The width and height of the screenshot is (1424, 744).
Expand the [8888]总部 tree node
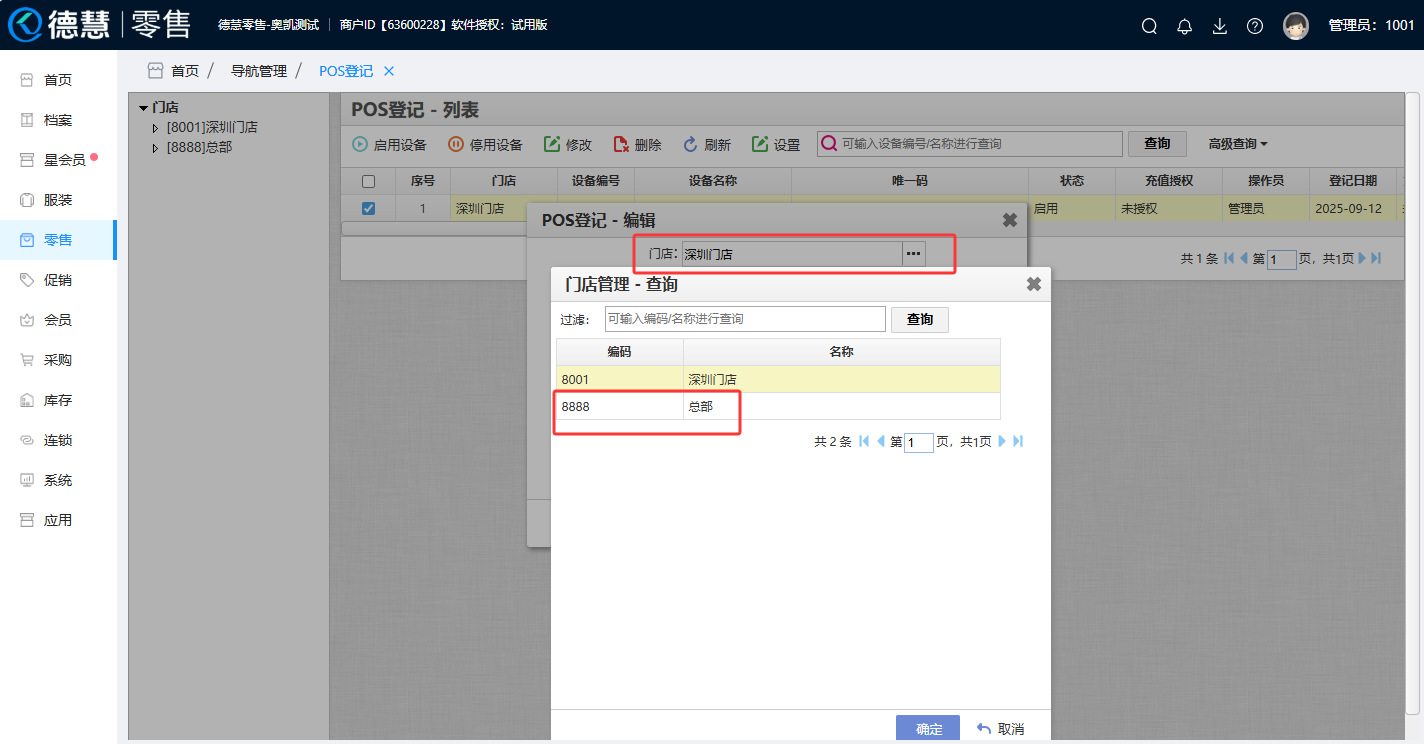[155, 148]
